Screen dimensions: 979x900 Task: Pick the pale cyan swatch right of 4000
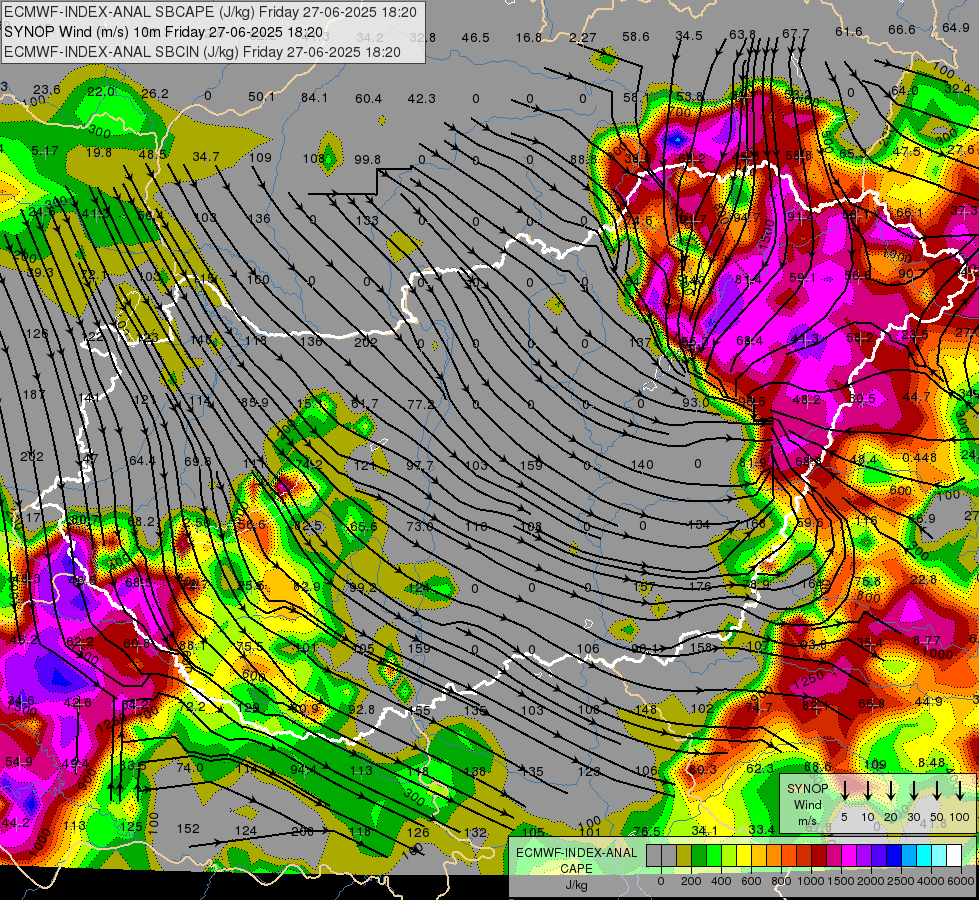[939, 855]
